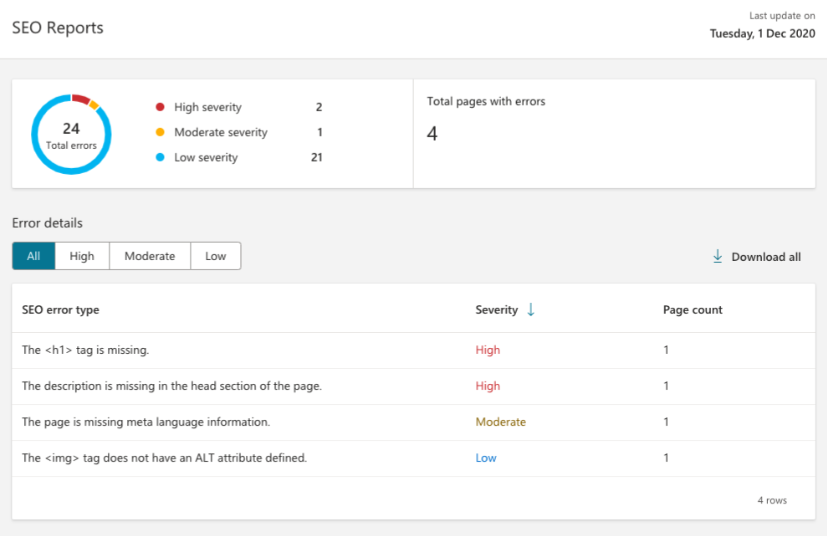
Task: Click the SEO error type column header
Action: [61, 310]
